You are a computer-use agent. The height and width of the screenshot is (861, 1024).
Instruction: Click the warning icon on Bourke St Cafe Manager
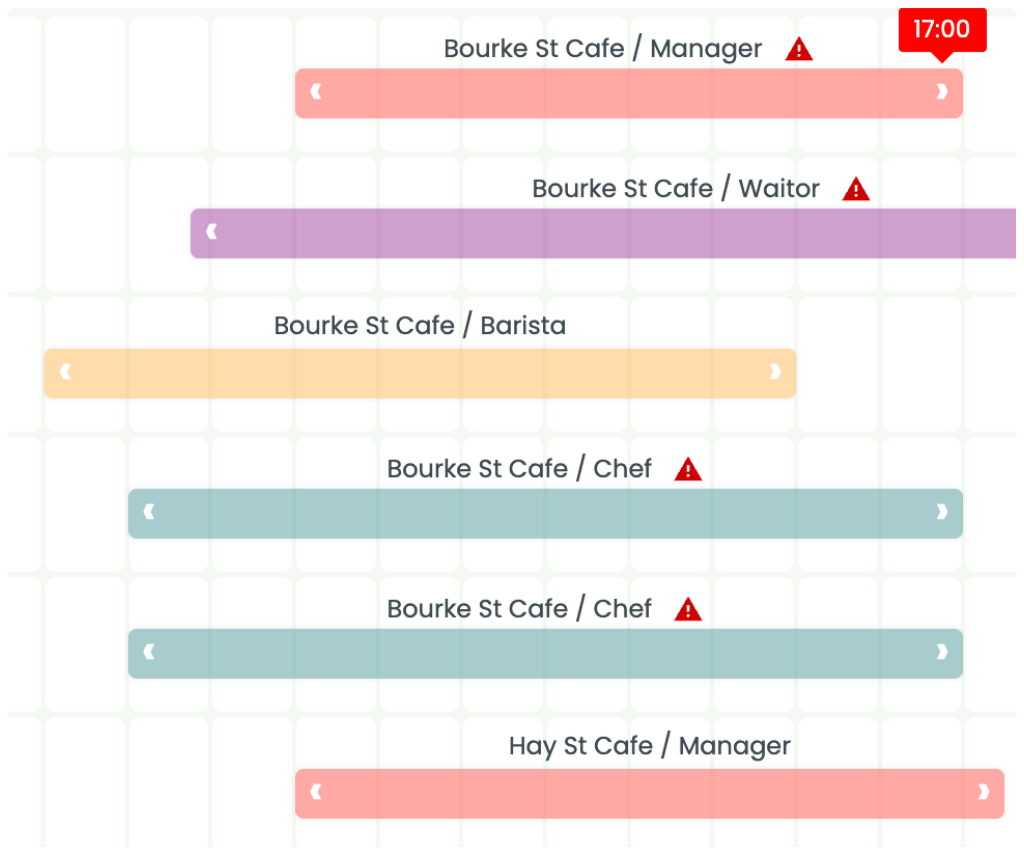[799, 48]
